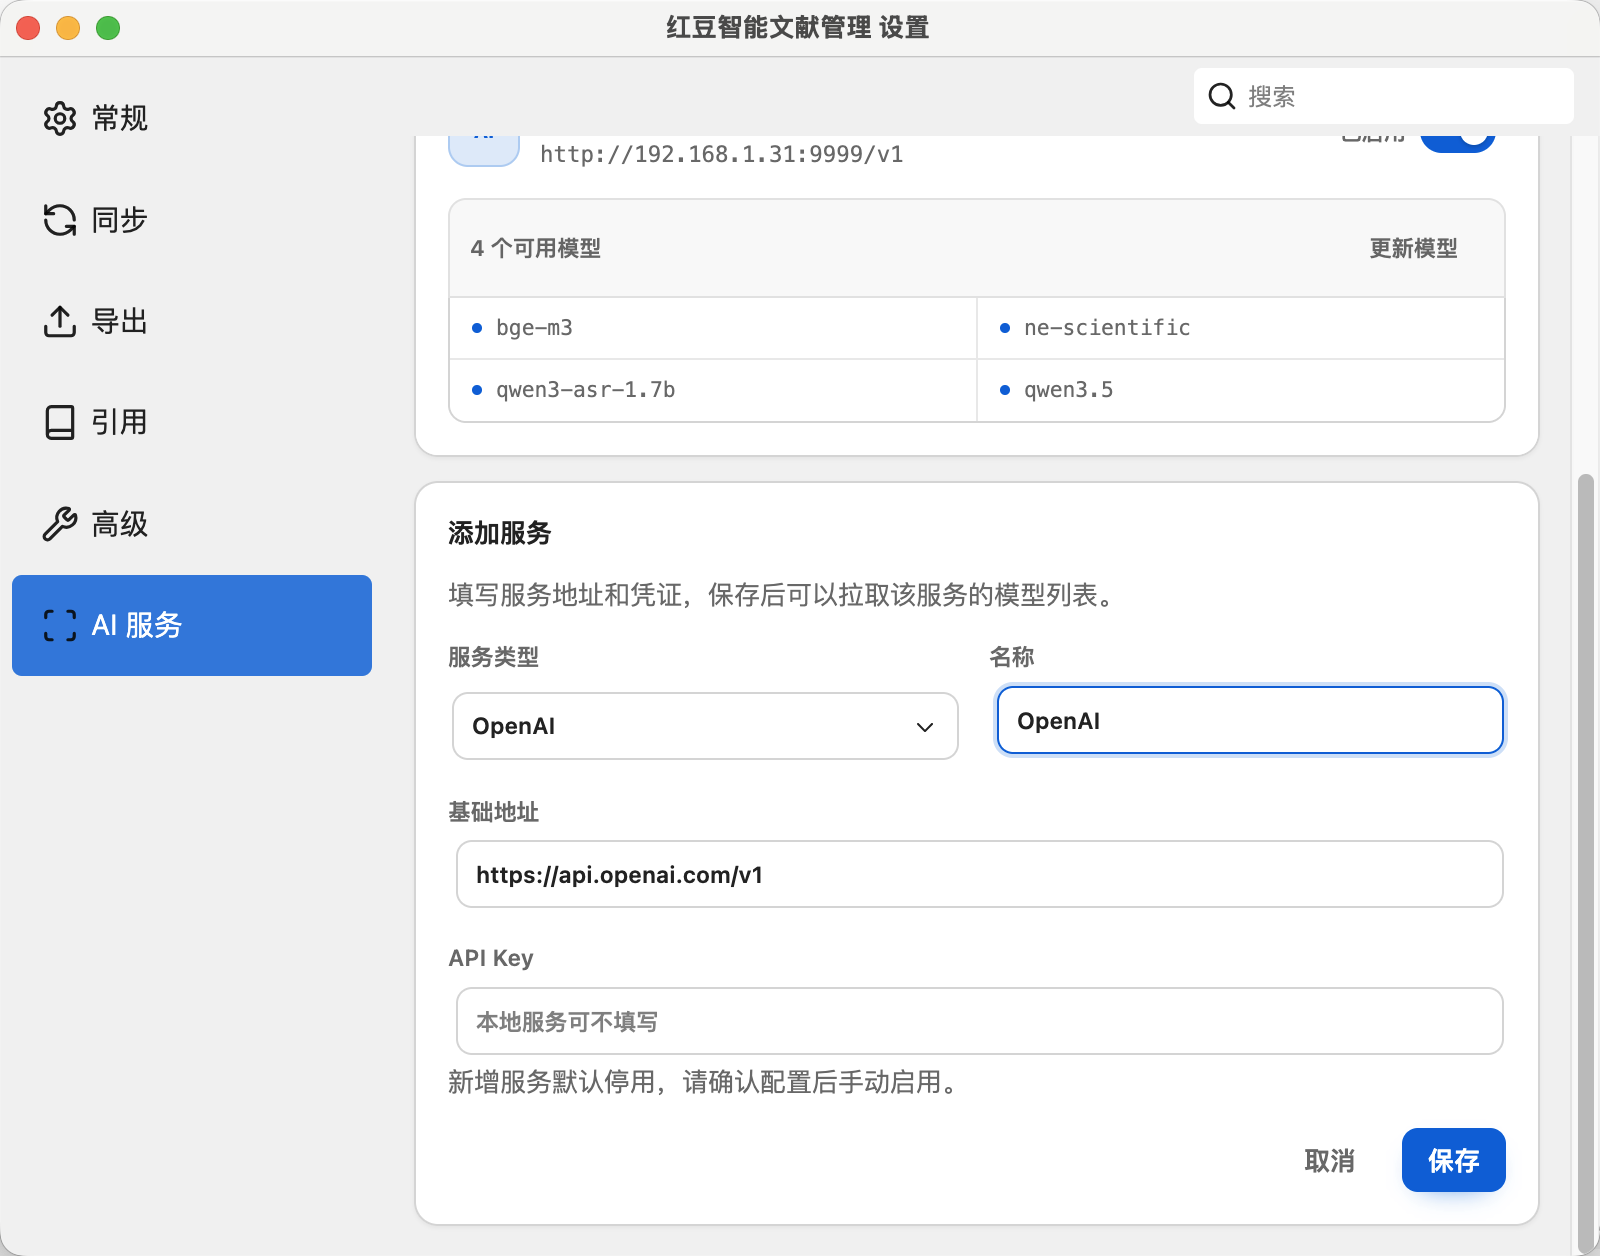Click the service URL http://192.168.1.31:9999/v1
Screen dimensions: 1600x1256
click(x=721, y=154)
